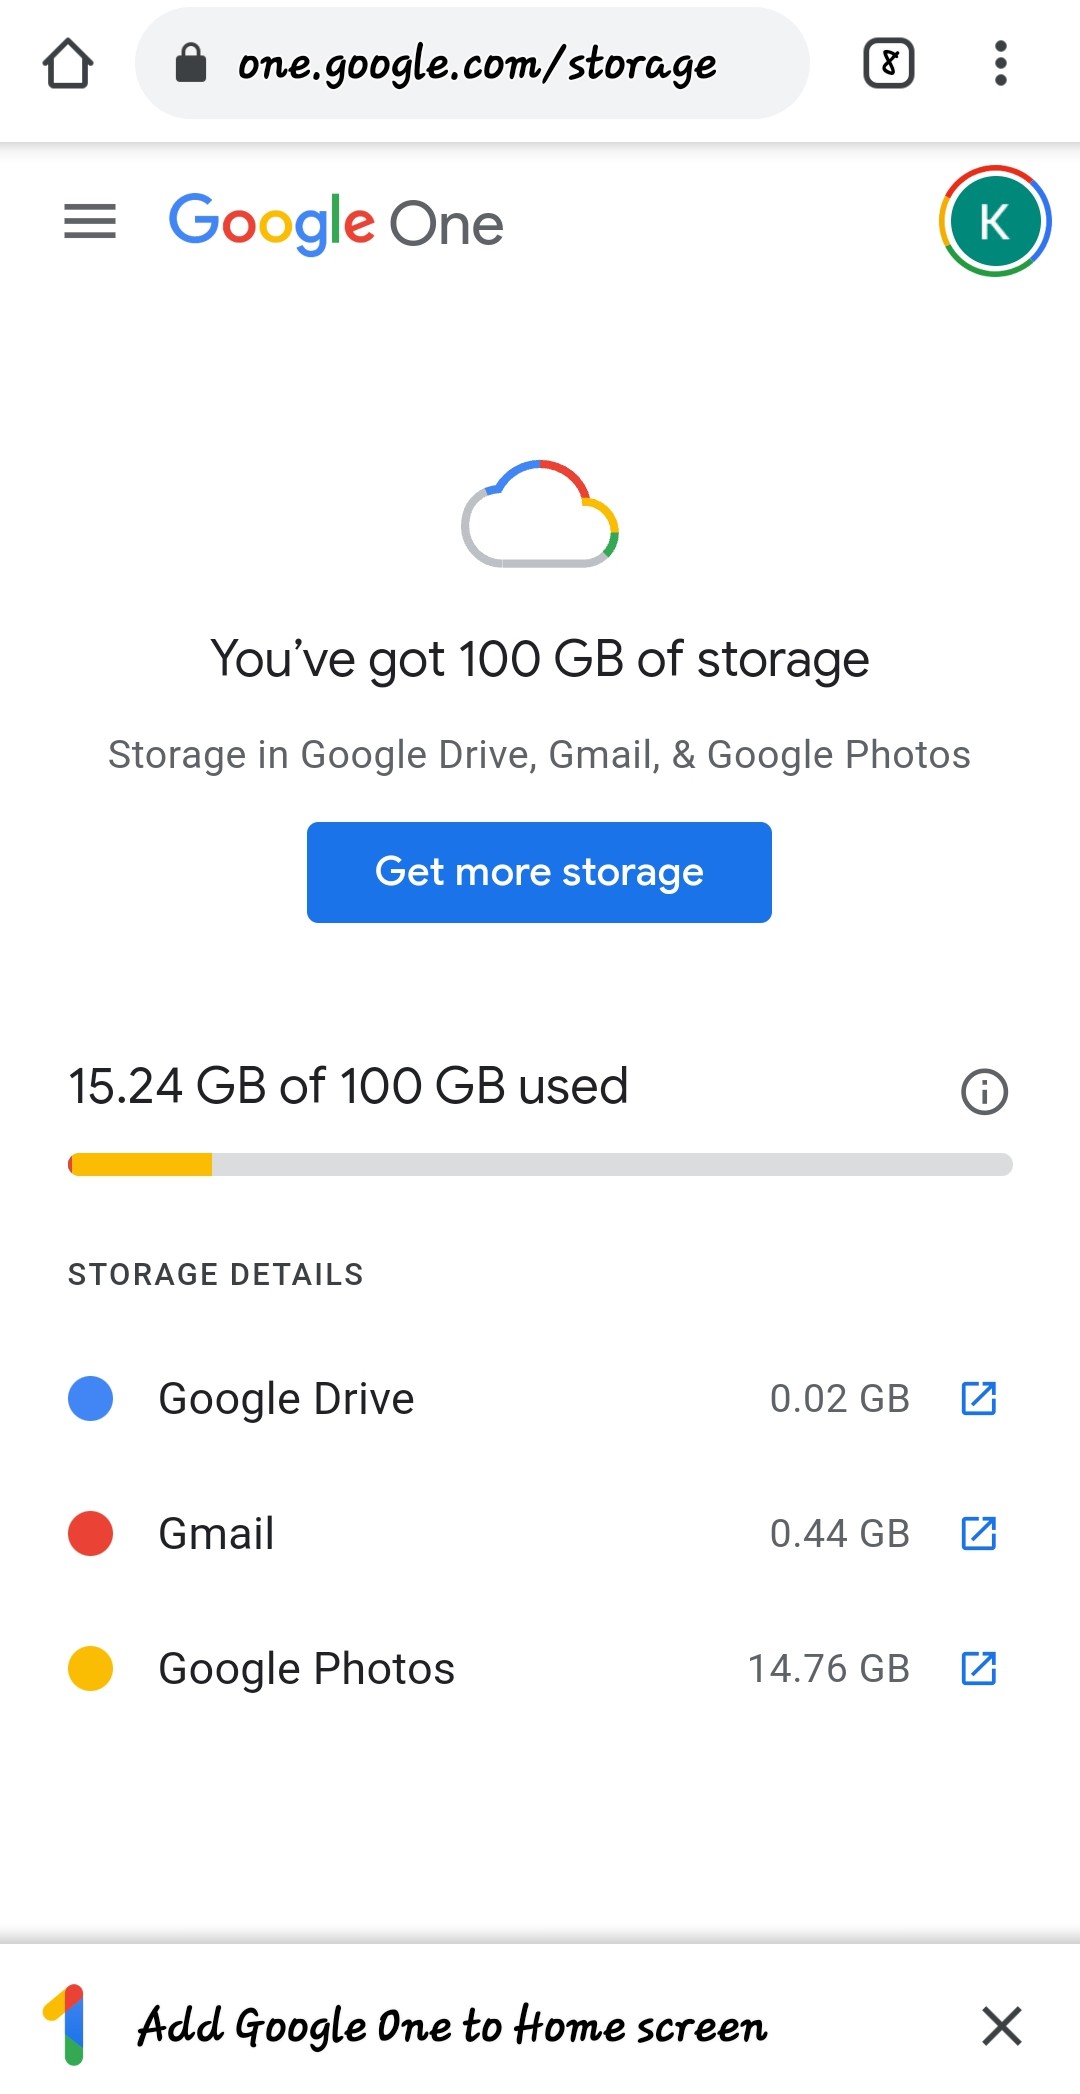Click the lock icon in address bar

pos(190,63)
